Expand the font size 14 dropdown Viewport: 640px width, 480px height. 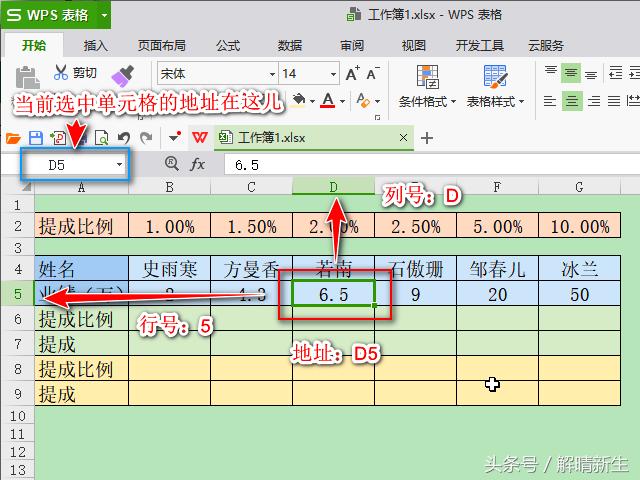point(333,74)
